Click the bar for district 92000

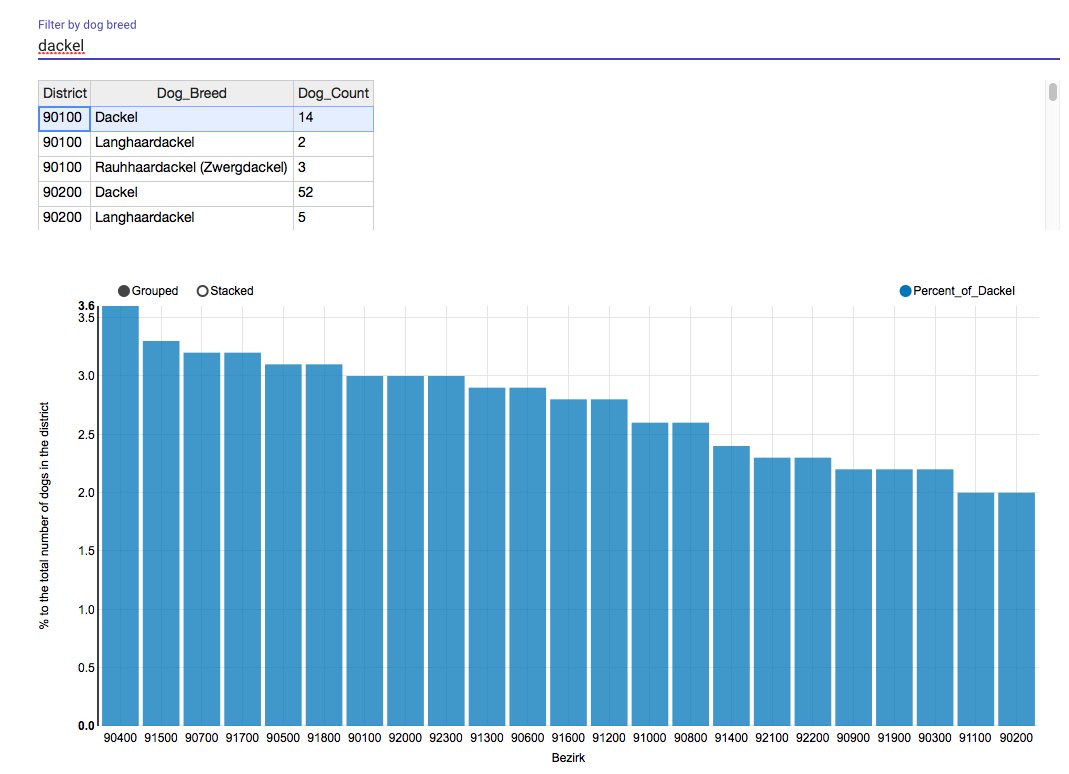(x=405, y=551)
